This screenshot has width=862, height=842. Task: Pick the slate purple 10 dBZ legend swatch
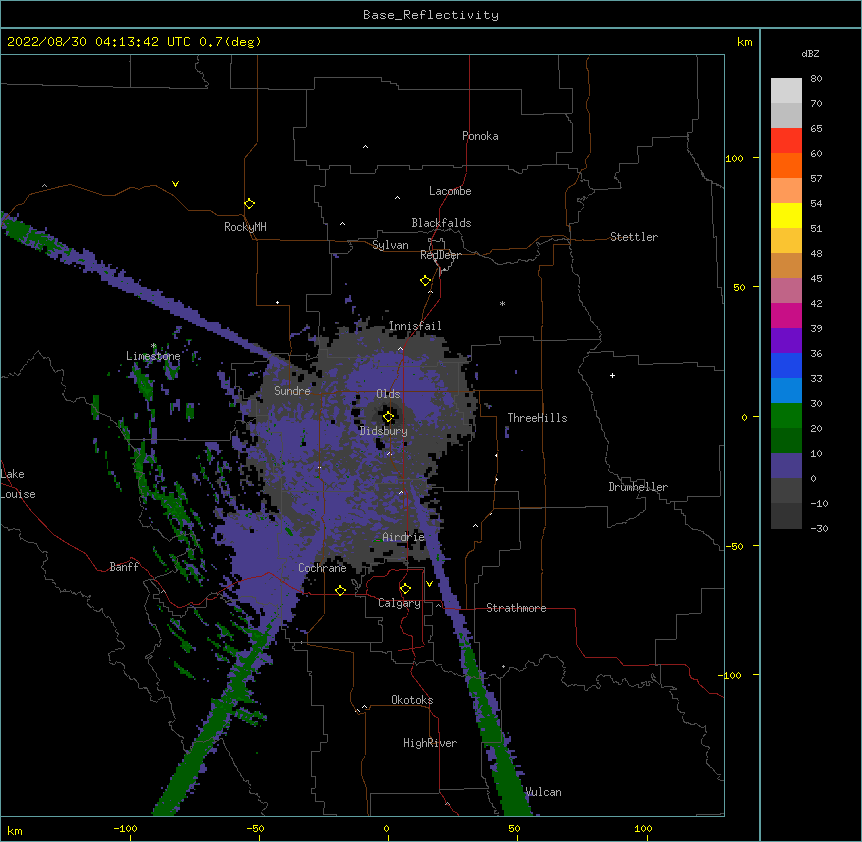click(x=786, y=466)
